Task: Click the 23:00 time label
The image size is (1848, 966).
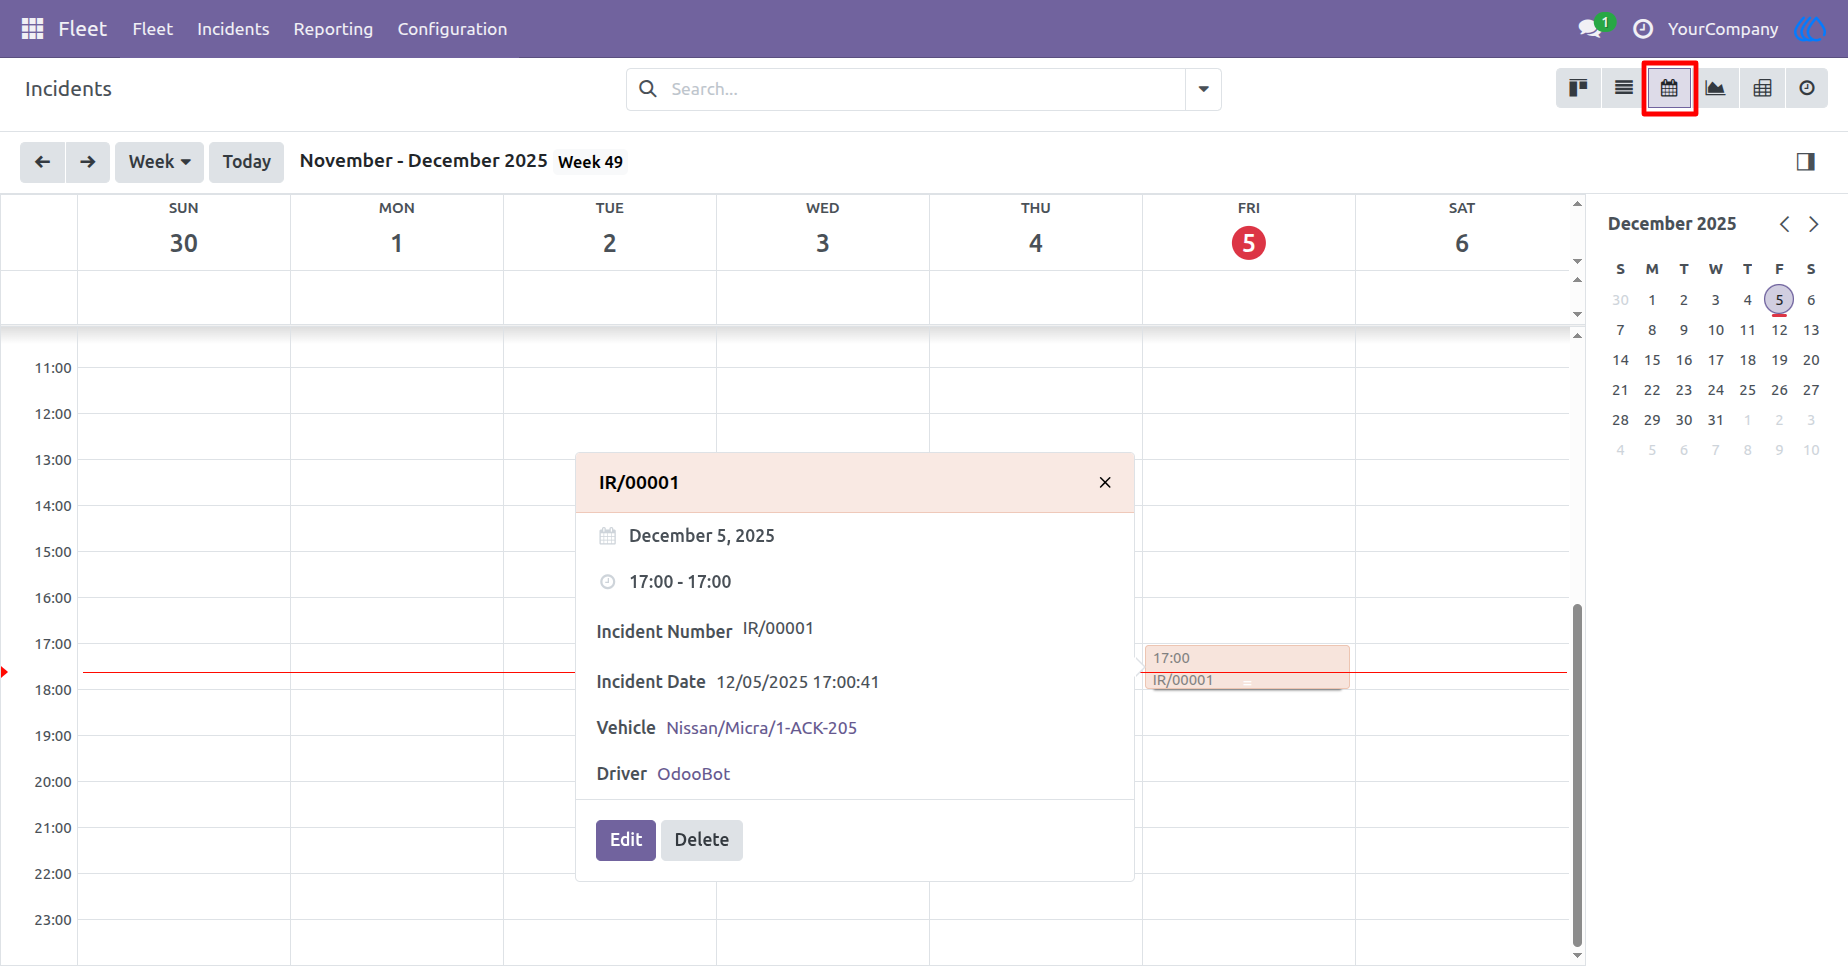Action: pos(53,920)
